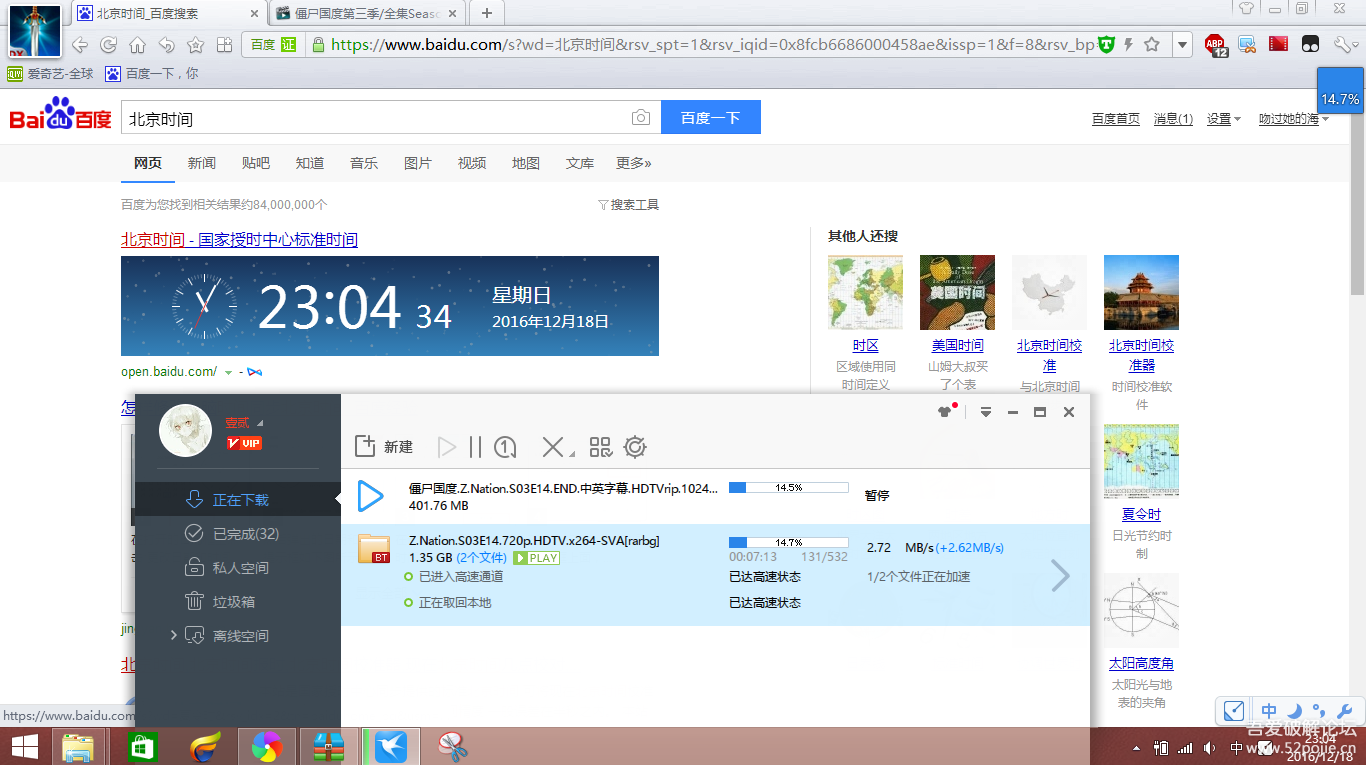Open the 设置 dropdown on Baidu header
1366x765 pixels.
[1223, 119]
